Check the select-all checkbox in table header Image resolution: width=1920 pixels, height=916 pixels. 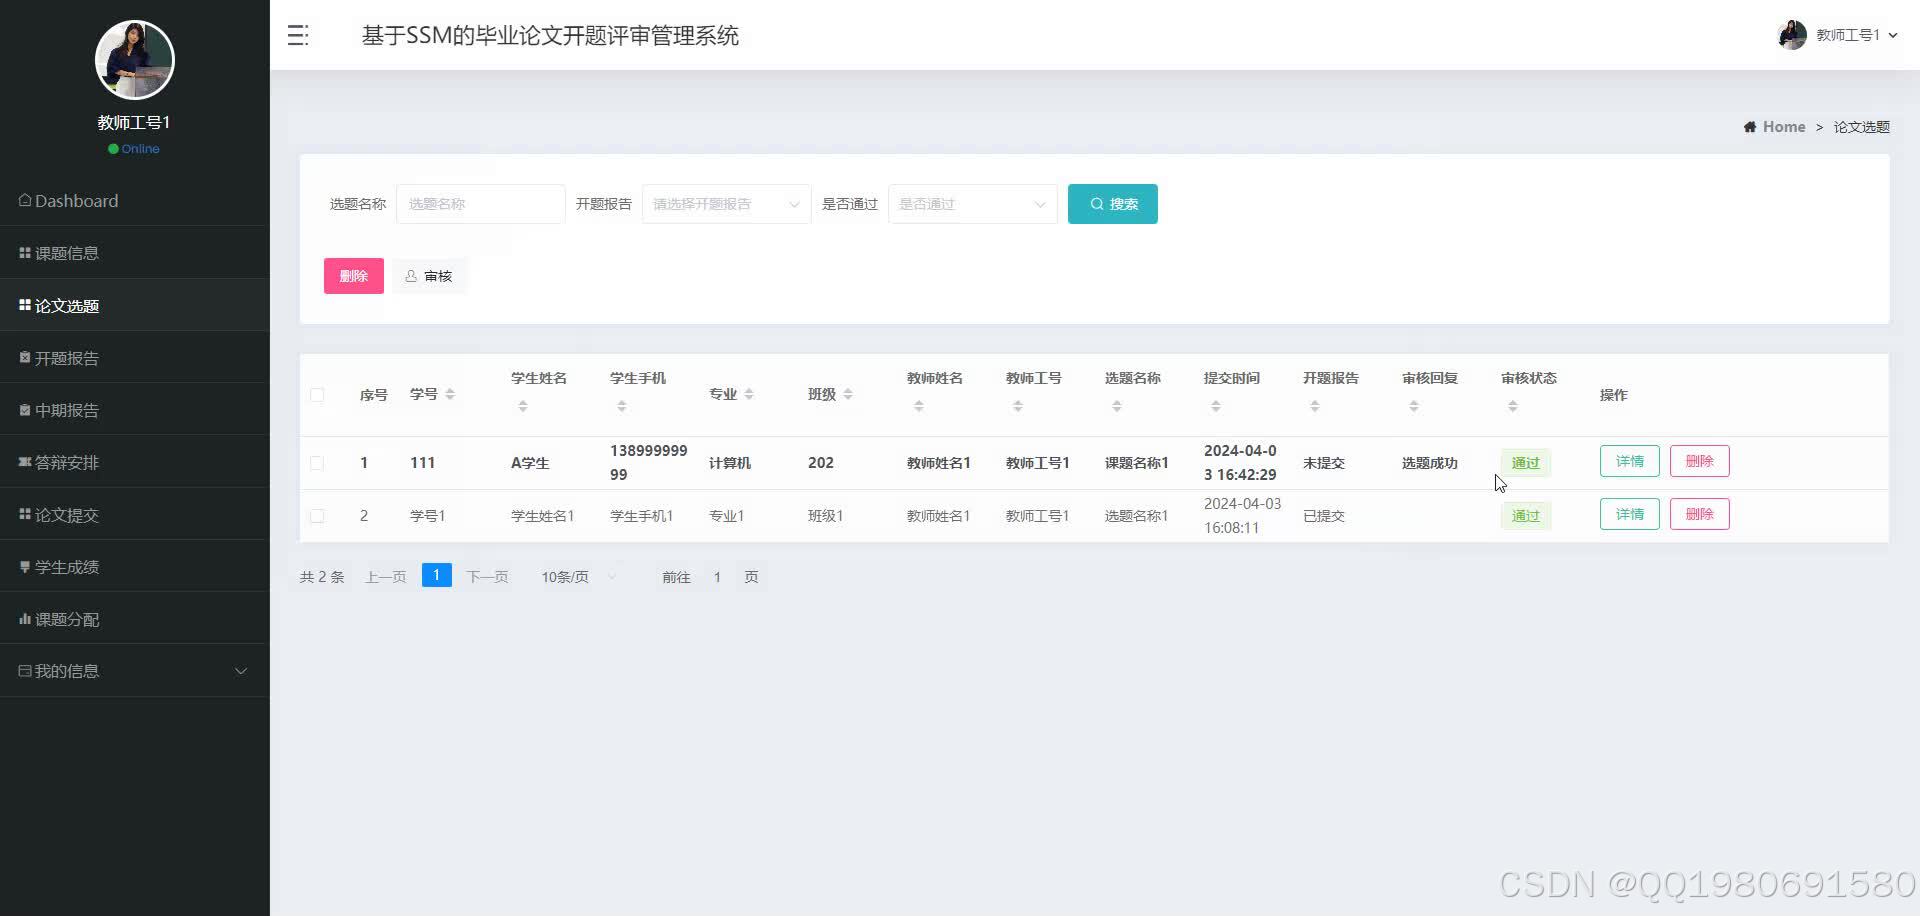pos(318,394)
